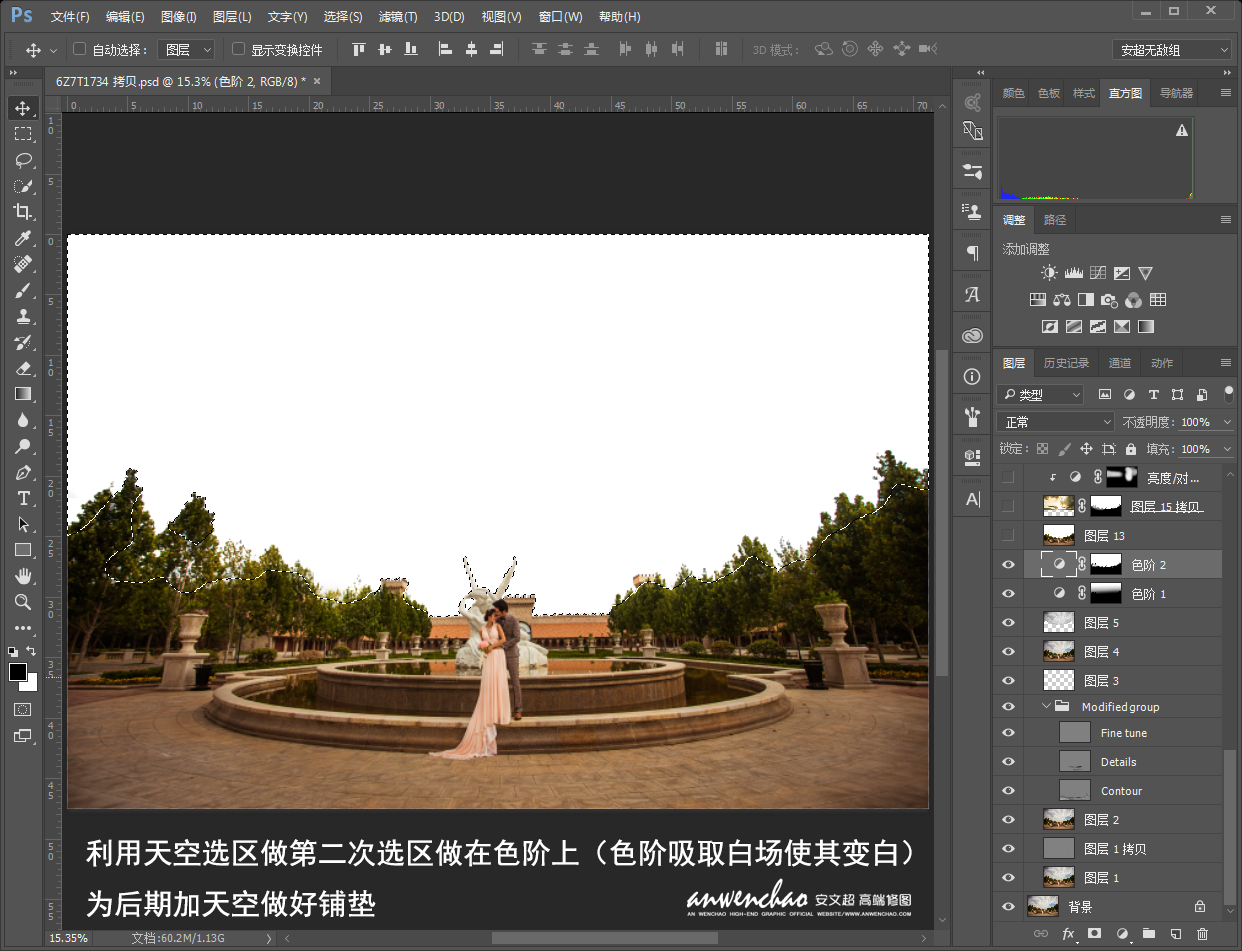Show the 图层 13 layer

(1008, 535)
